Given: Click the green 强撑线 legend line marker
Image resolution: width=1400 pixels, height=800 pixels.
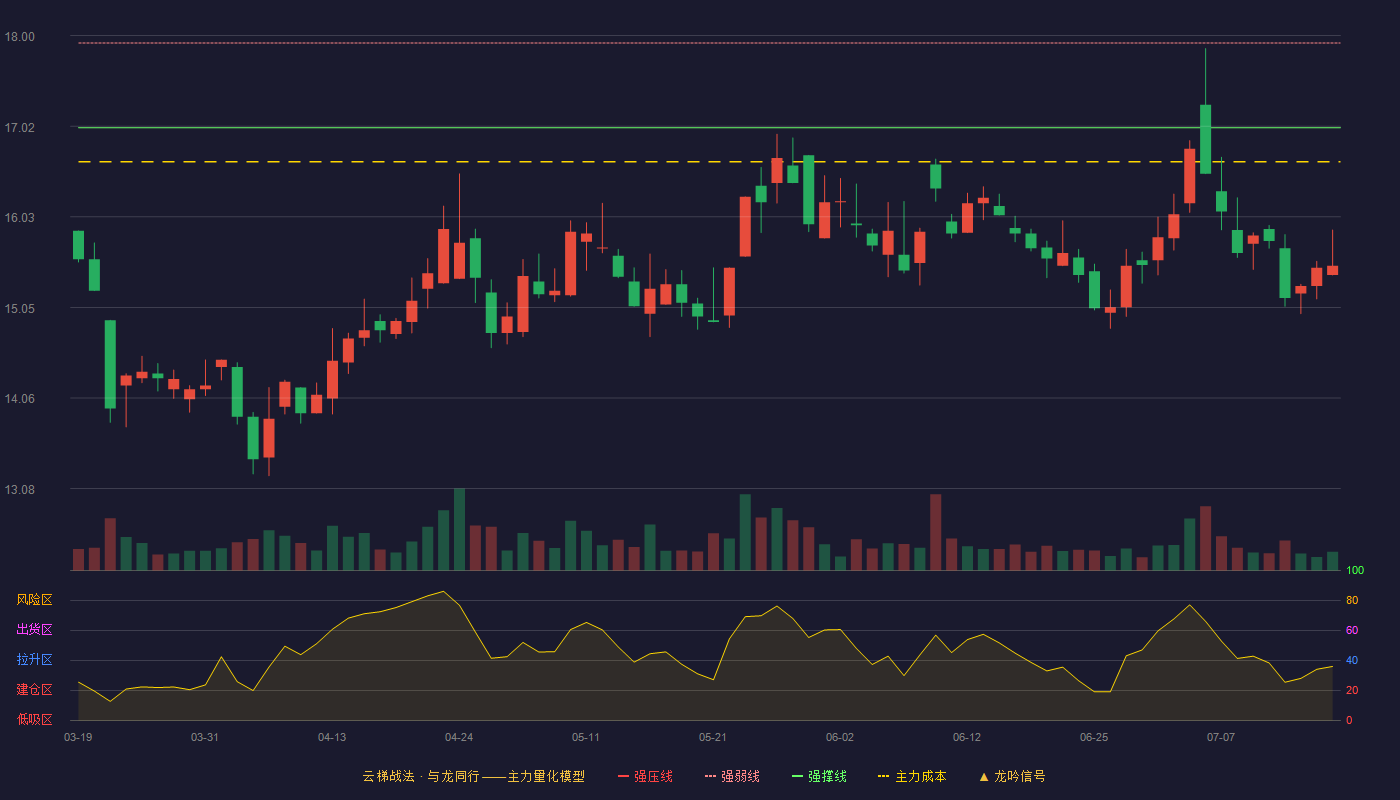Looking at the screenshot, I should (x=797, y=776).
